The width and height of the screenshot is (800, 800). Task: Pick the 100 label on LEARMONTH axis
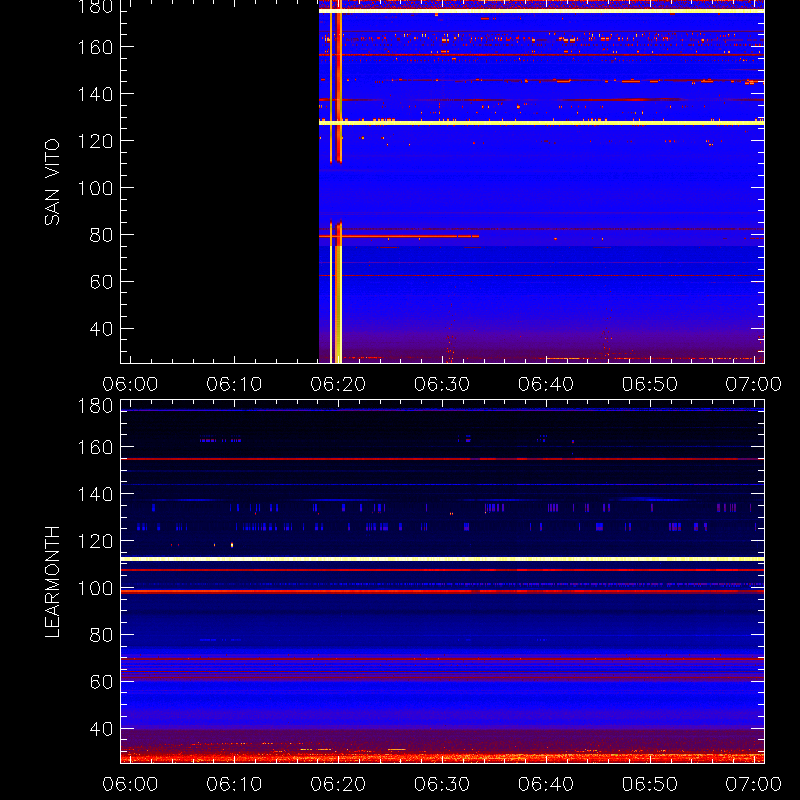pos(95,588)
